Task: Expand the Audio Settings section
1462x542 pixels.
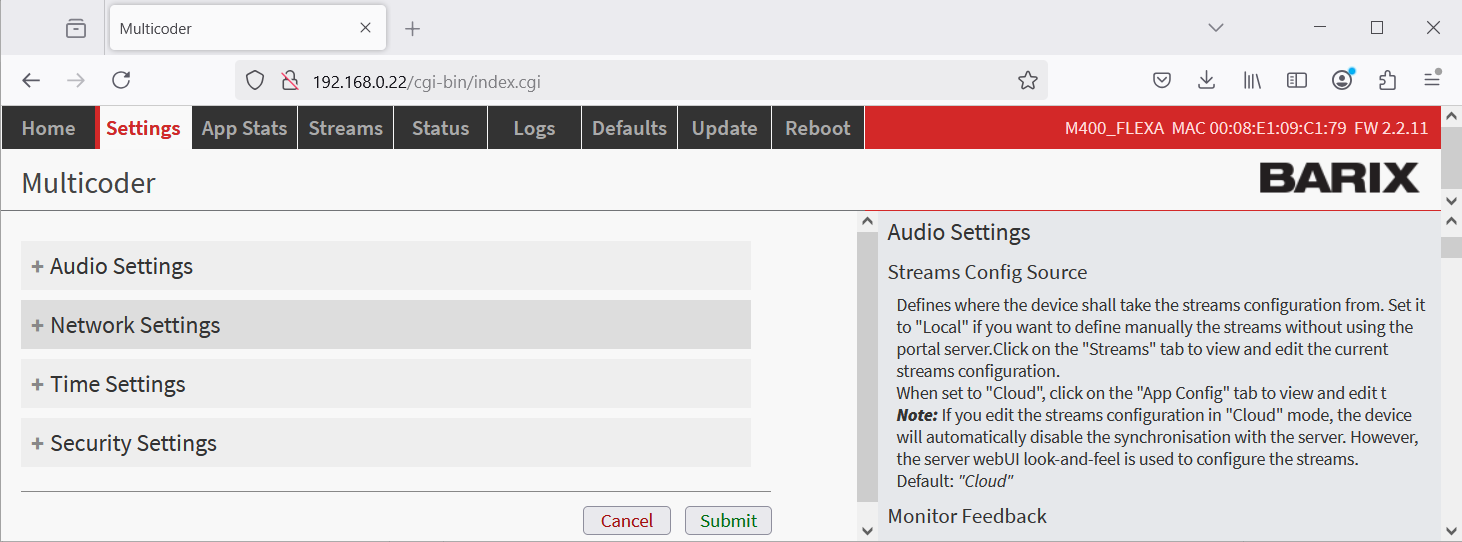Action: (x=121, y=267)
